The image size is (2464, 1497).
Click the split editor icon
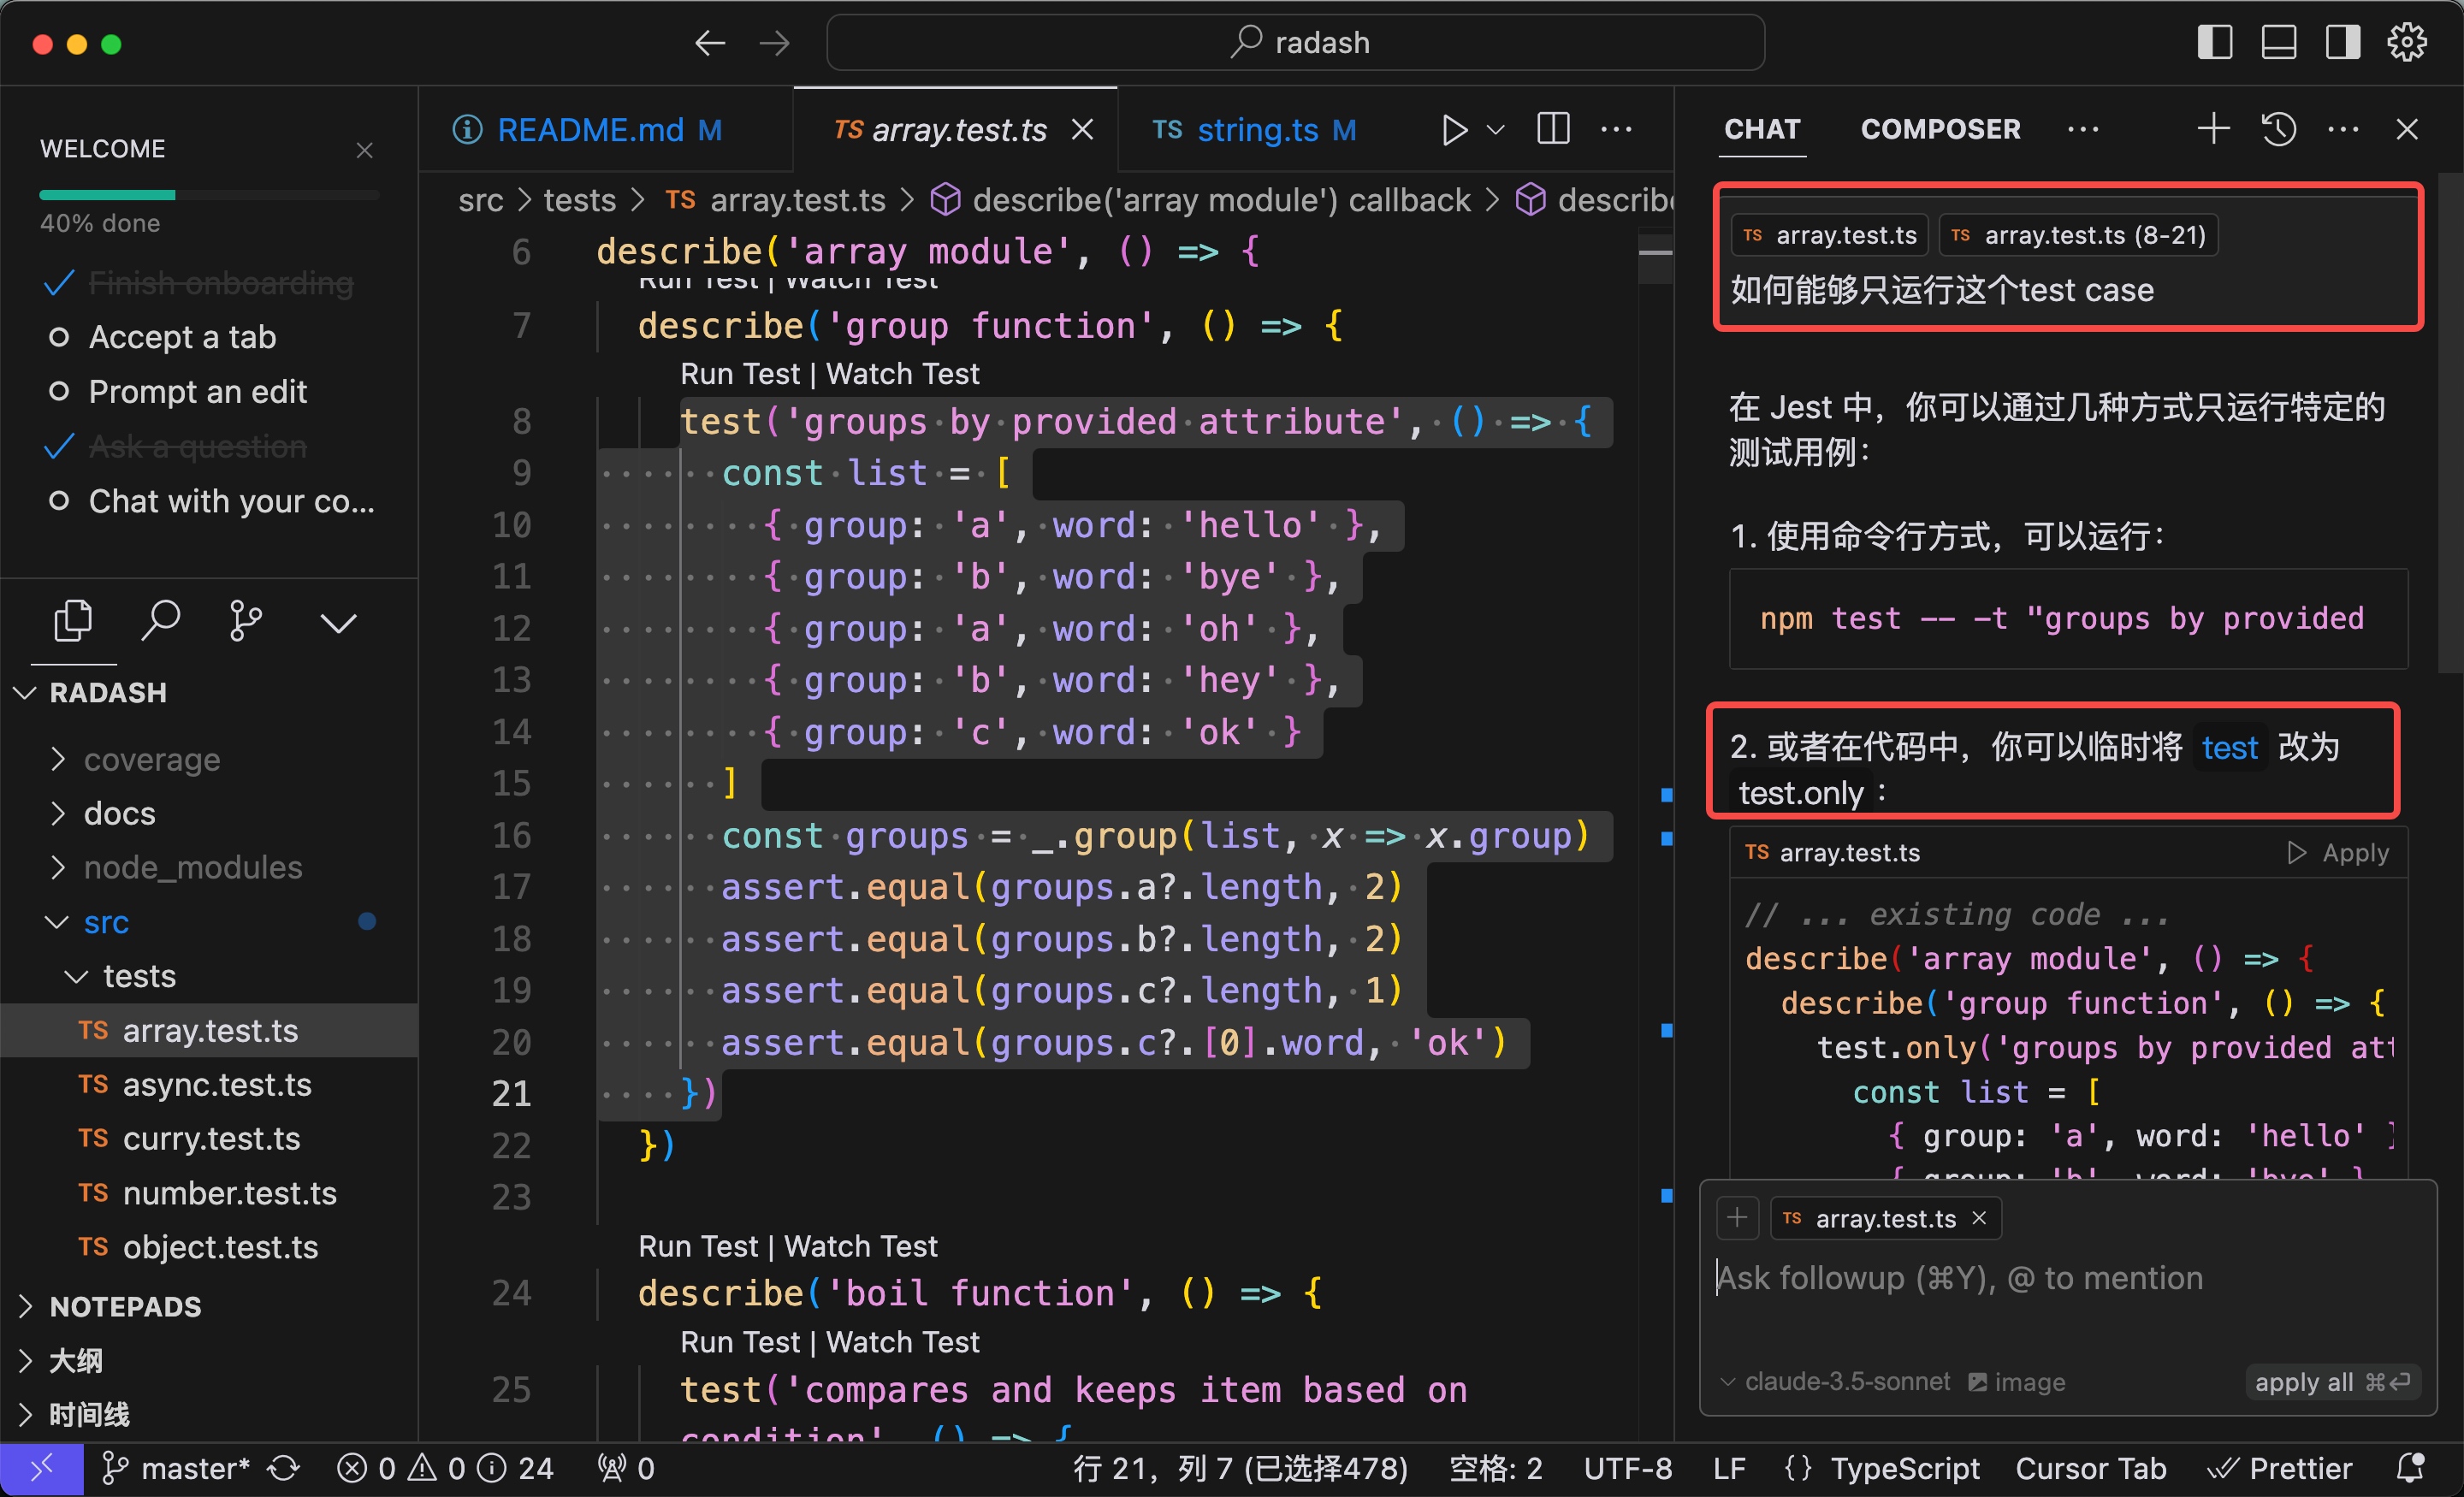click(1552, 130)
